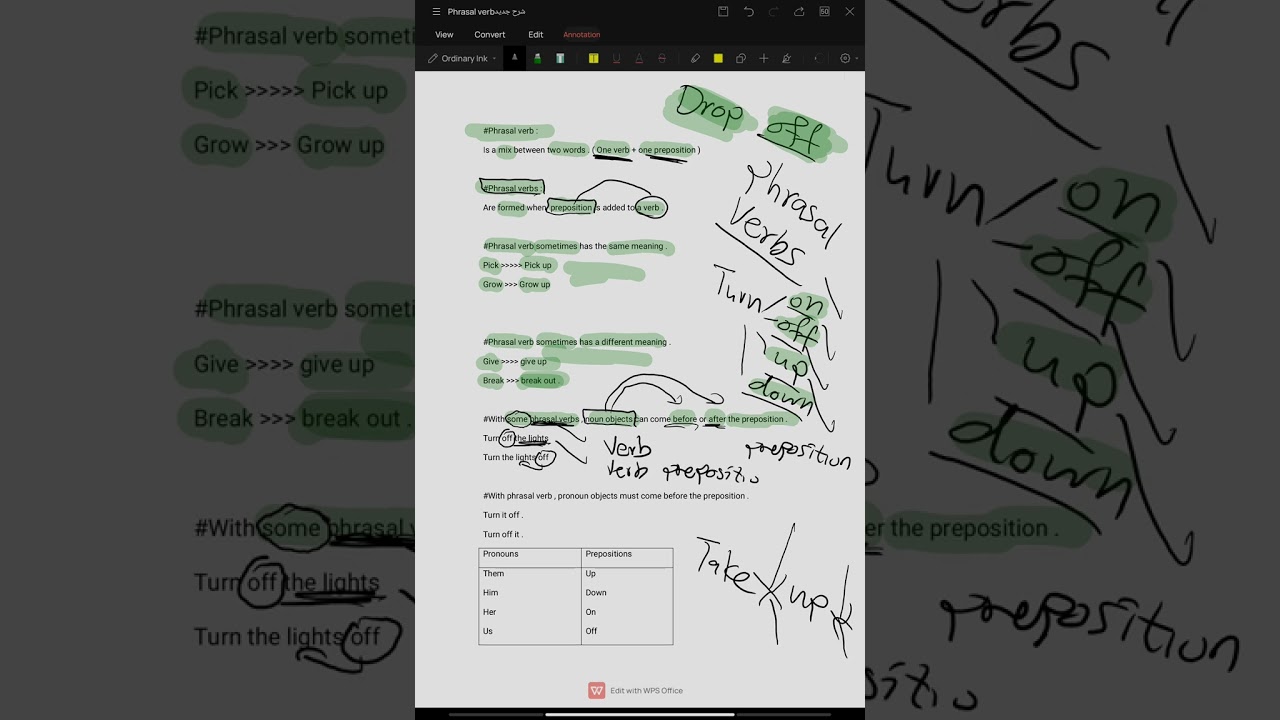Image resolution: width=1280 pixels, height=720 pixels.
Task: Click the 'Give >>>> give up' line
Action: coord(515,361)
